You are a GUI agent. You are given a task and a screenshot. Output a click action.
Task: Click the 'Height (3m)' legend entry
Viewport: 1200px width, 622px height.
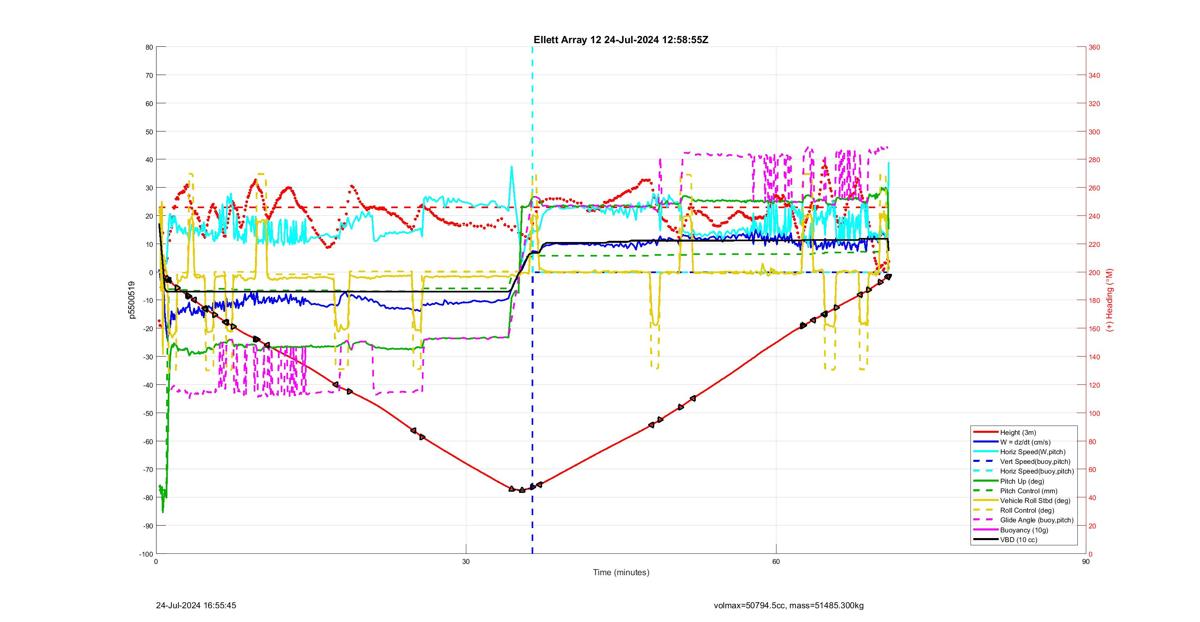[1018, 432]
